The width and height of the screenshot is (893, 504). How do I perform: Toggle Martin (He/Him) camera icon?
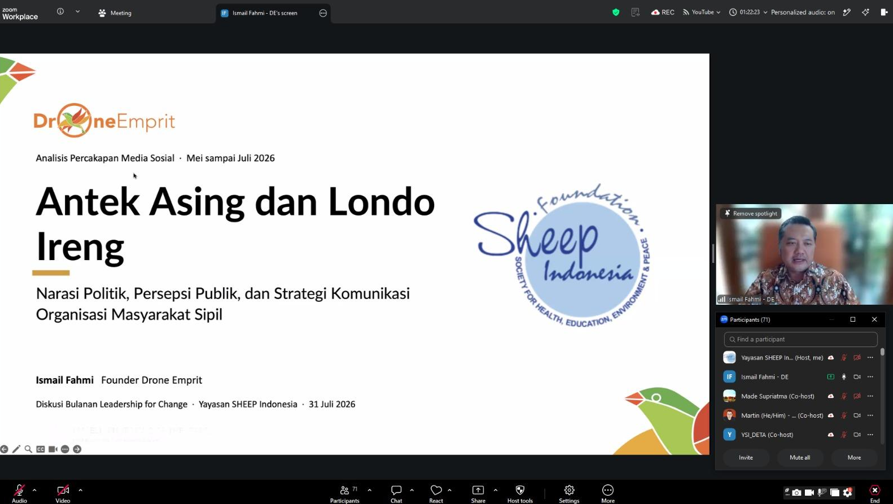pyautogui.click(x=857, y=415)
